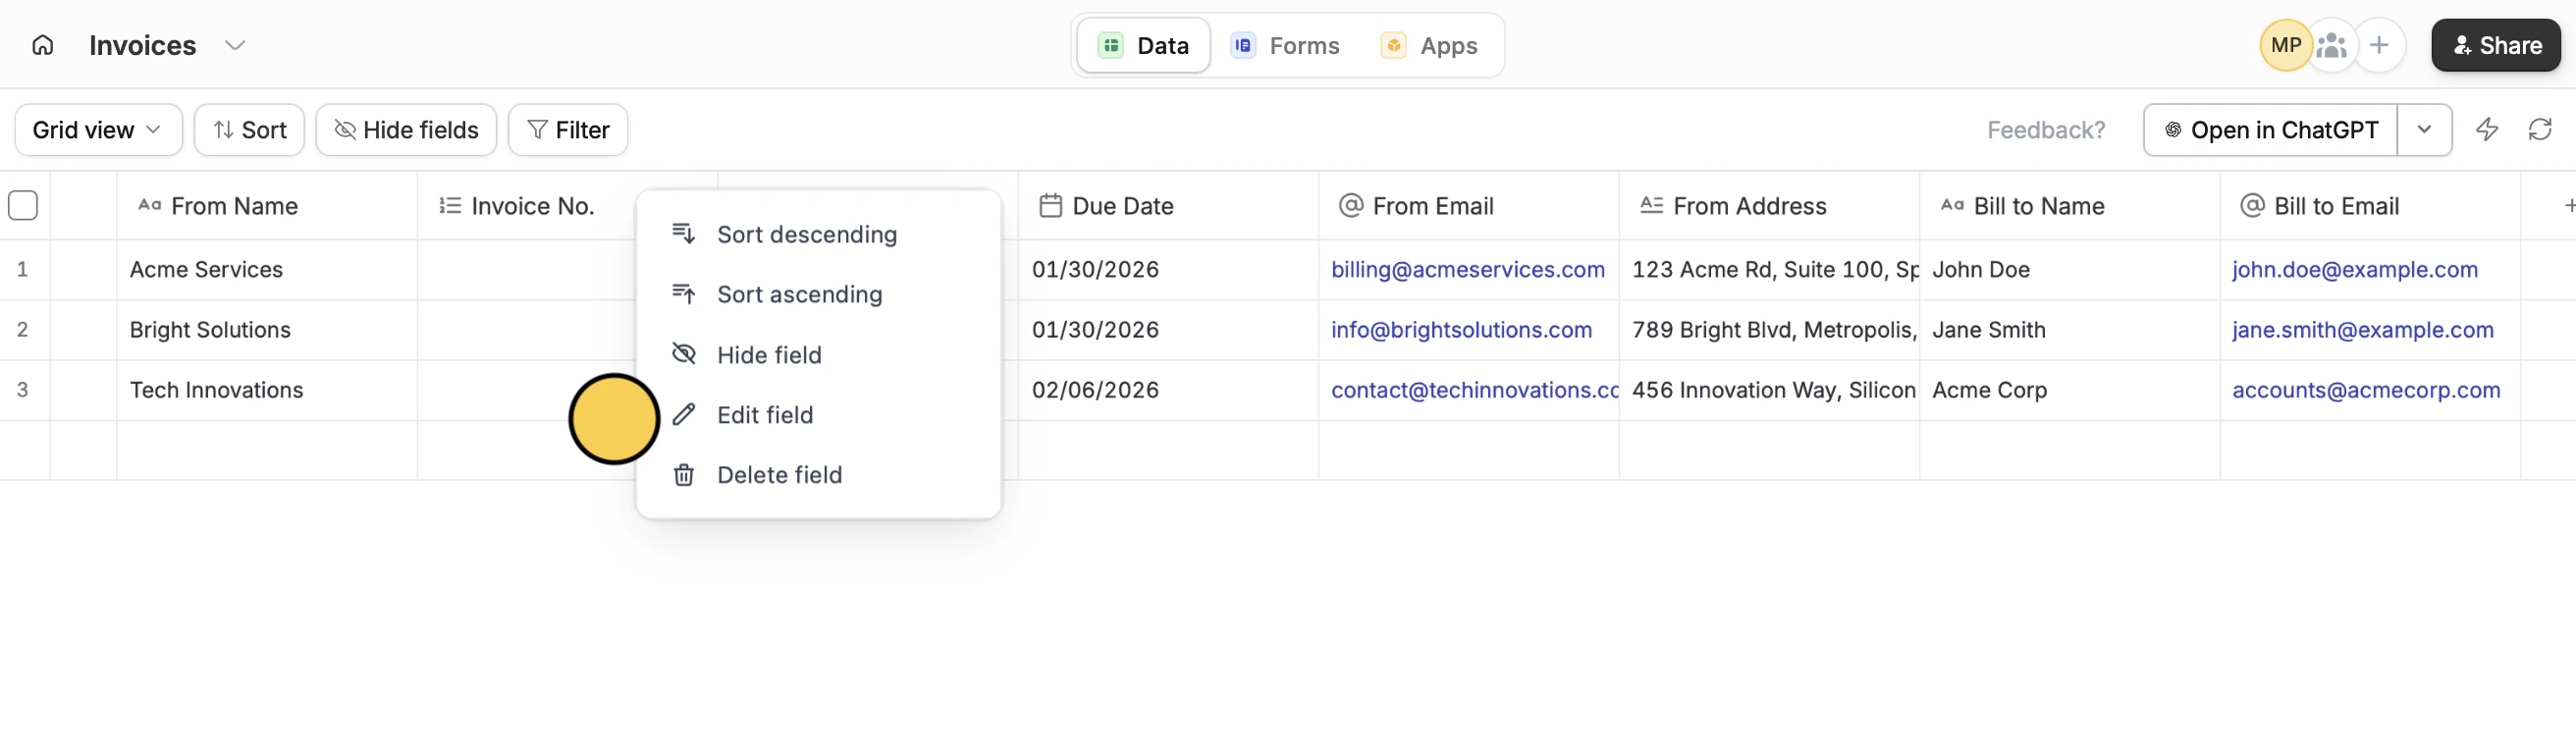
Task: Select the Acme Corp cell
Action: pos(2069,390)
